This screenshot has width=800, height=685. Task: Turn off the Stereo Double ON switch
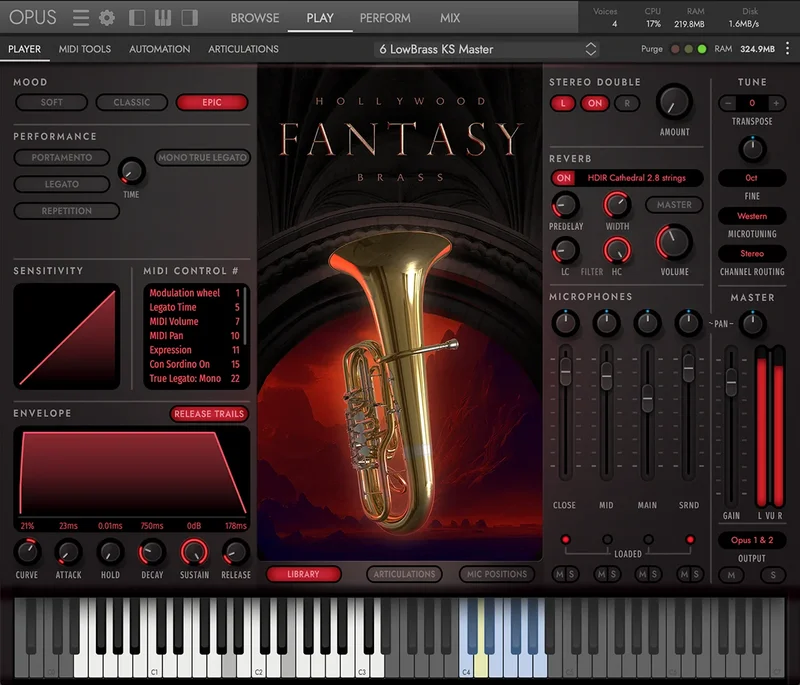click(x=595, y=103)
